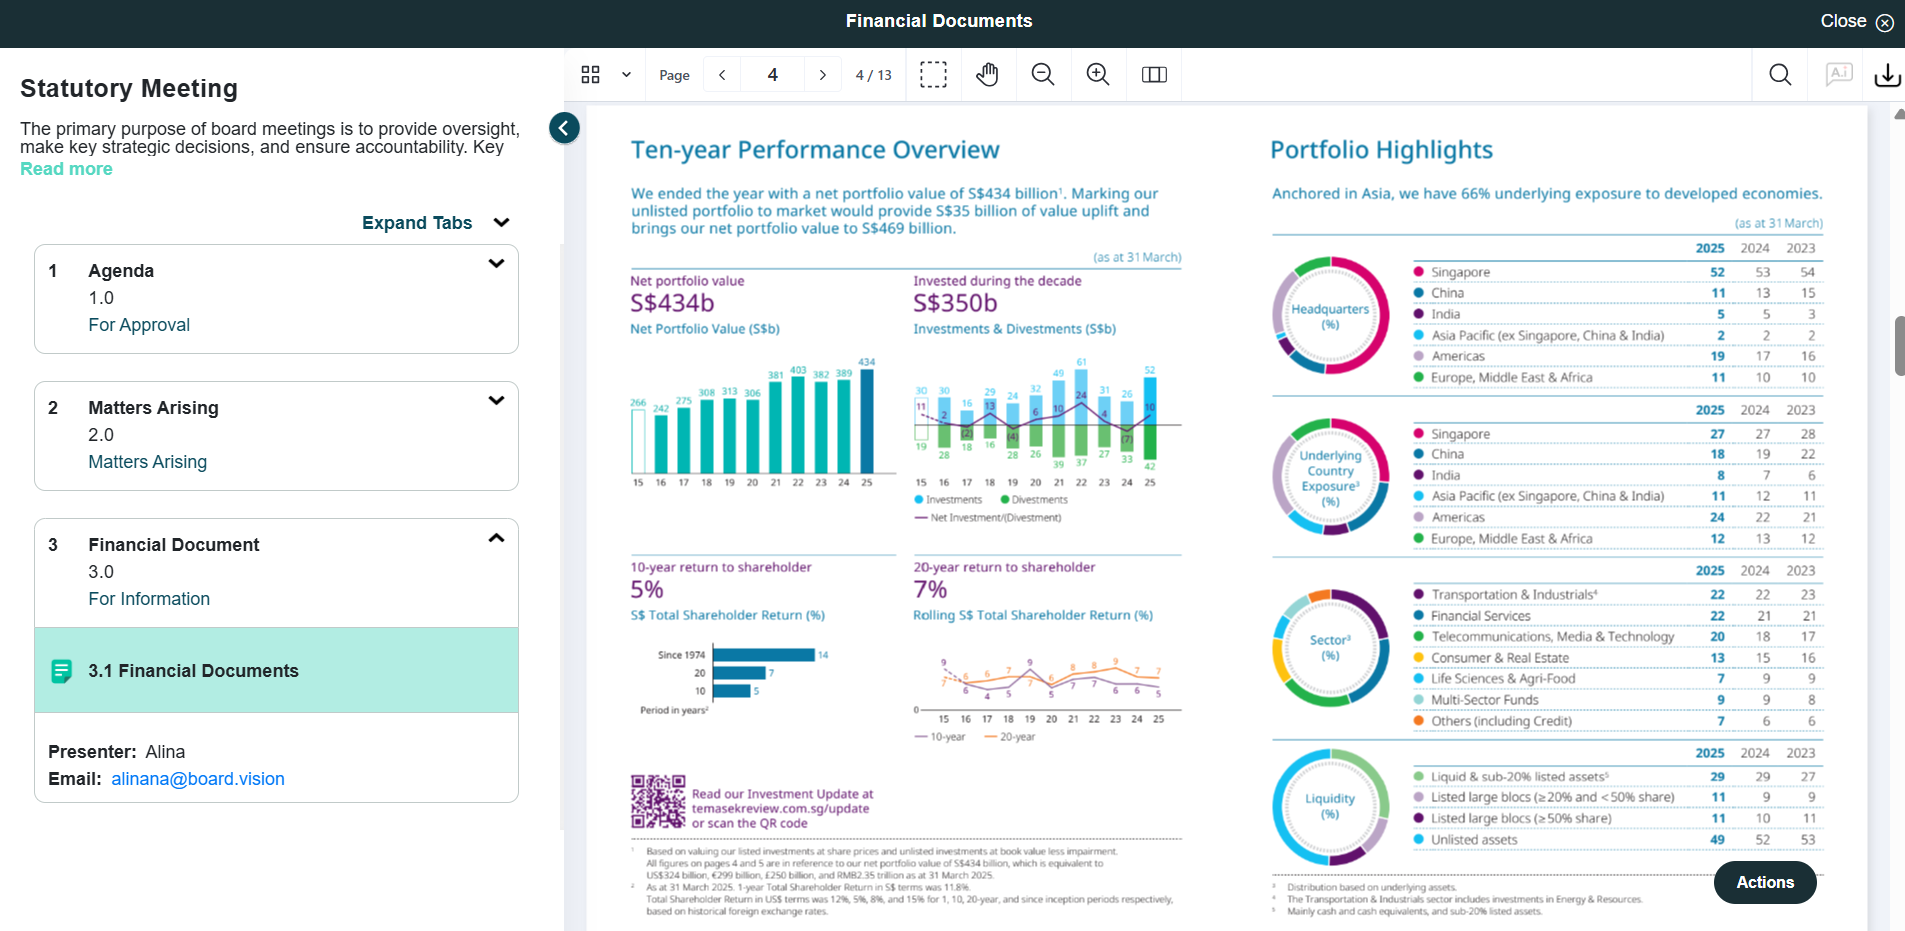
Task: Activate the hand pan tool
Action: tap(988, 75)
